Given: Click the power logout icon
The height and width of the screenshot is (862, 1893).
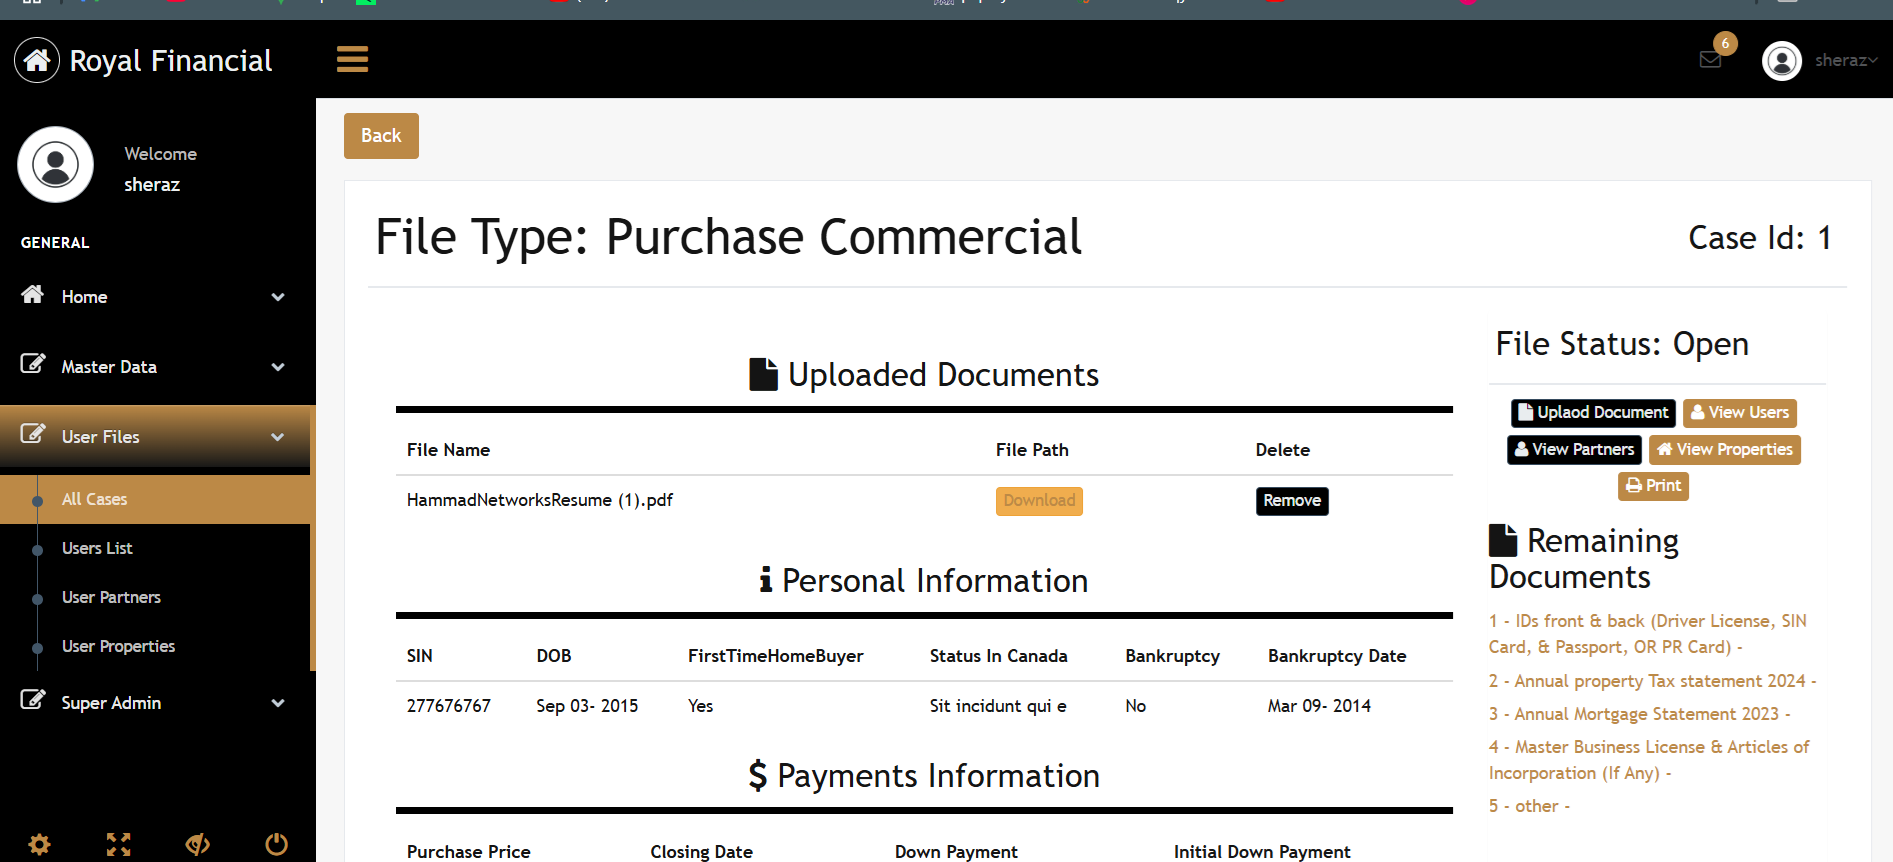Looking at the screenshot, I should click(x=276, y=844).
